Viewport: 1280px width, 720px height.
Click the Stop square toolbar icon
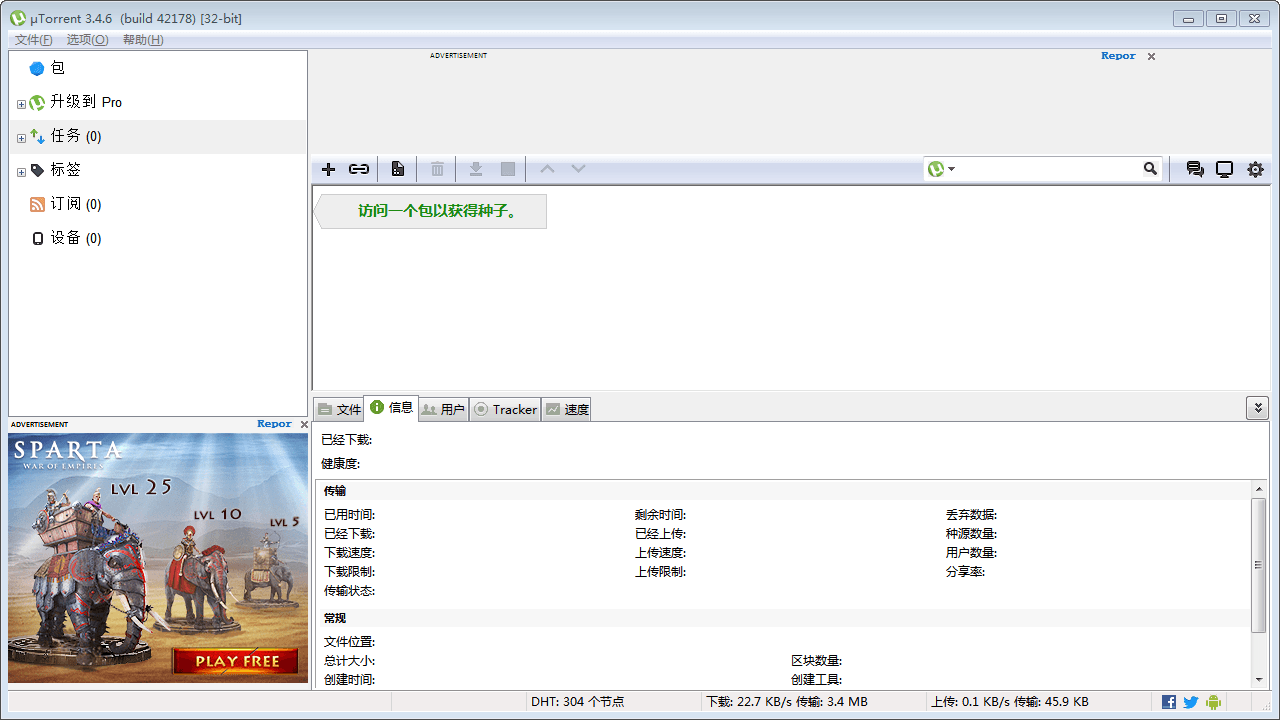tap(508, 169)
